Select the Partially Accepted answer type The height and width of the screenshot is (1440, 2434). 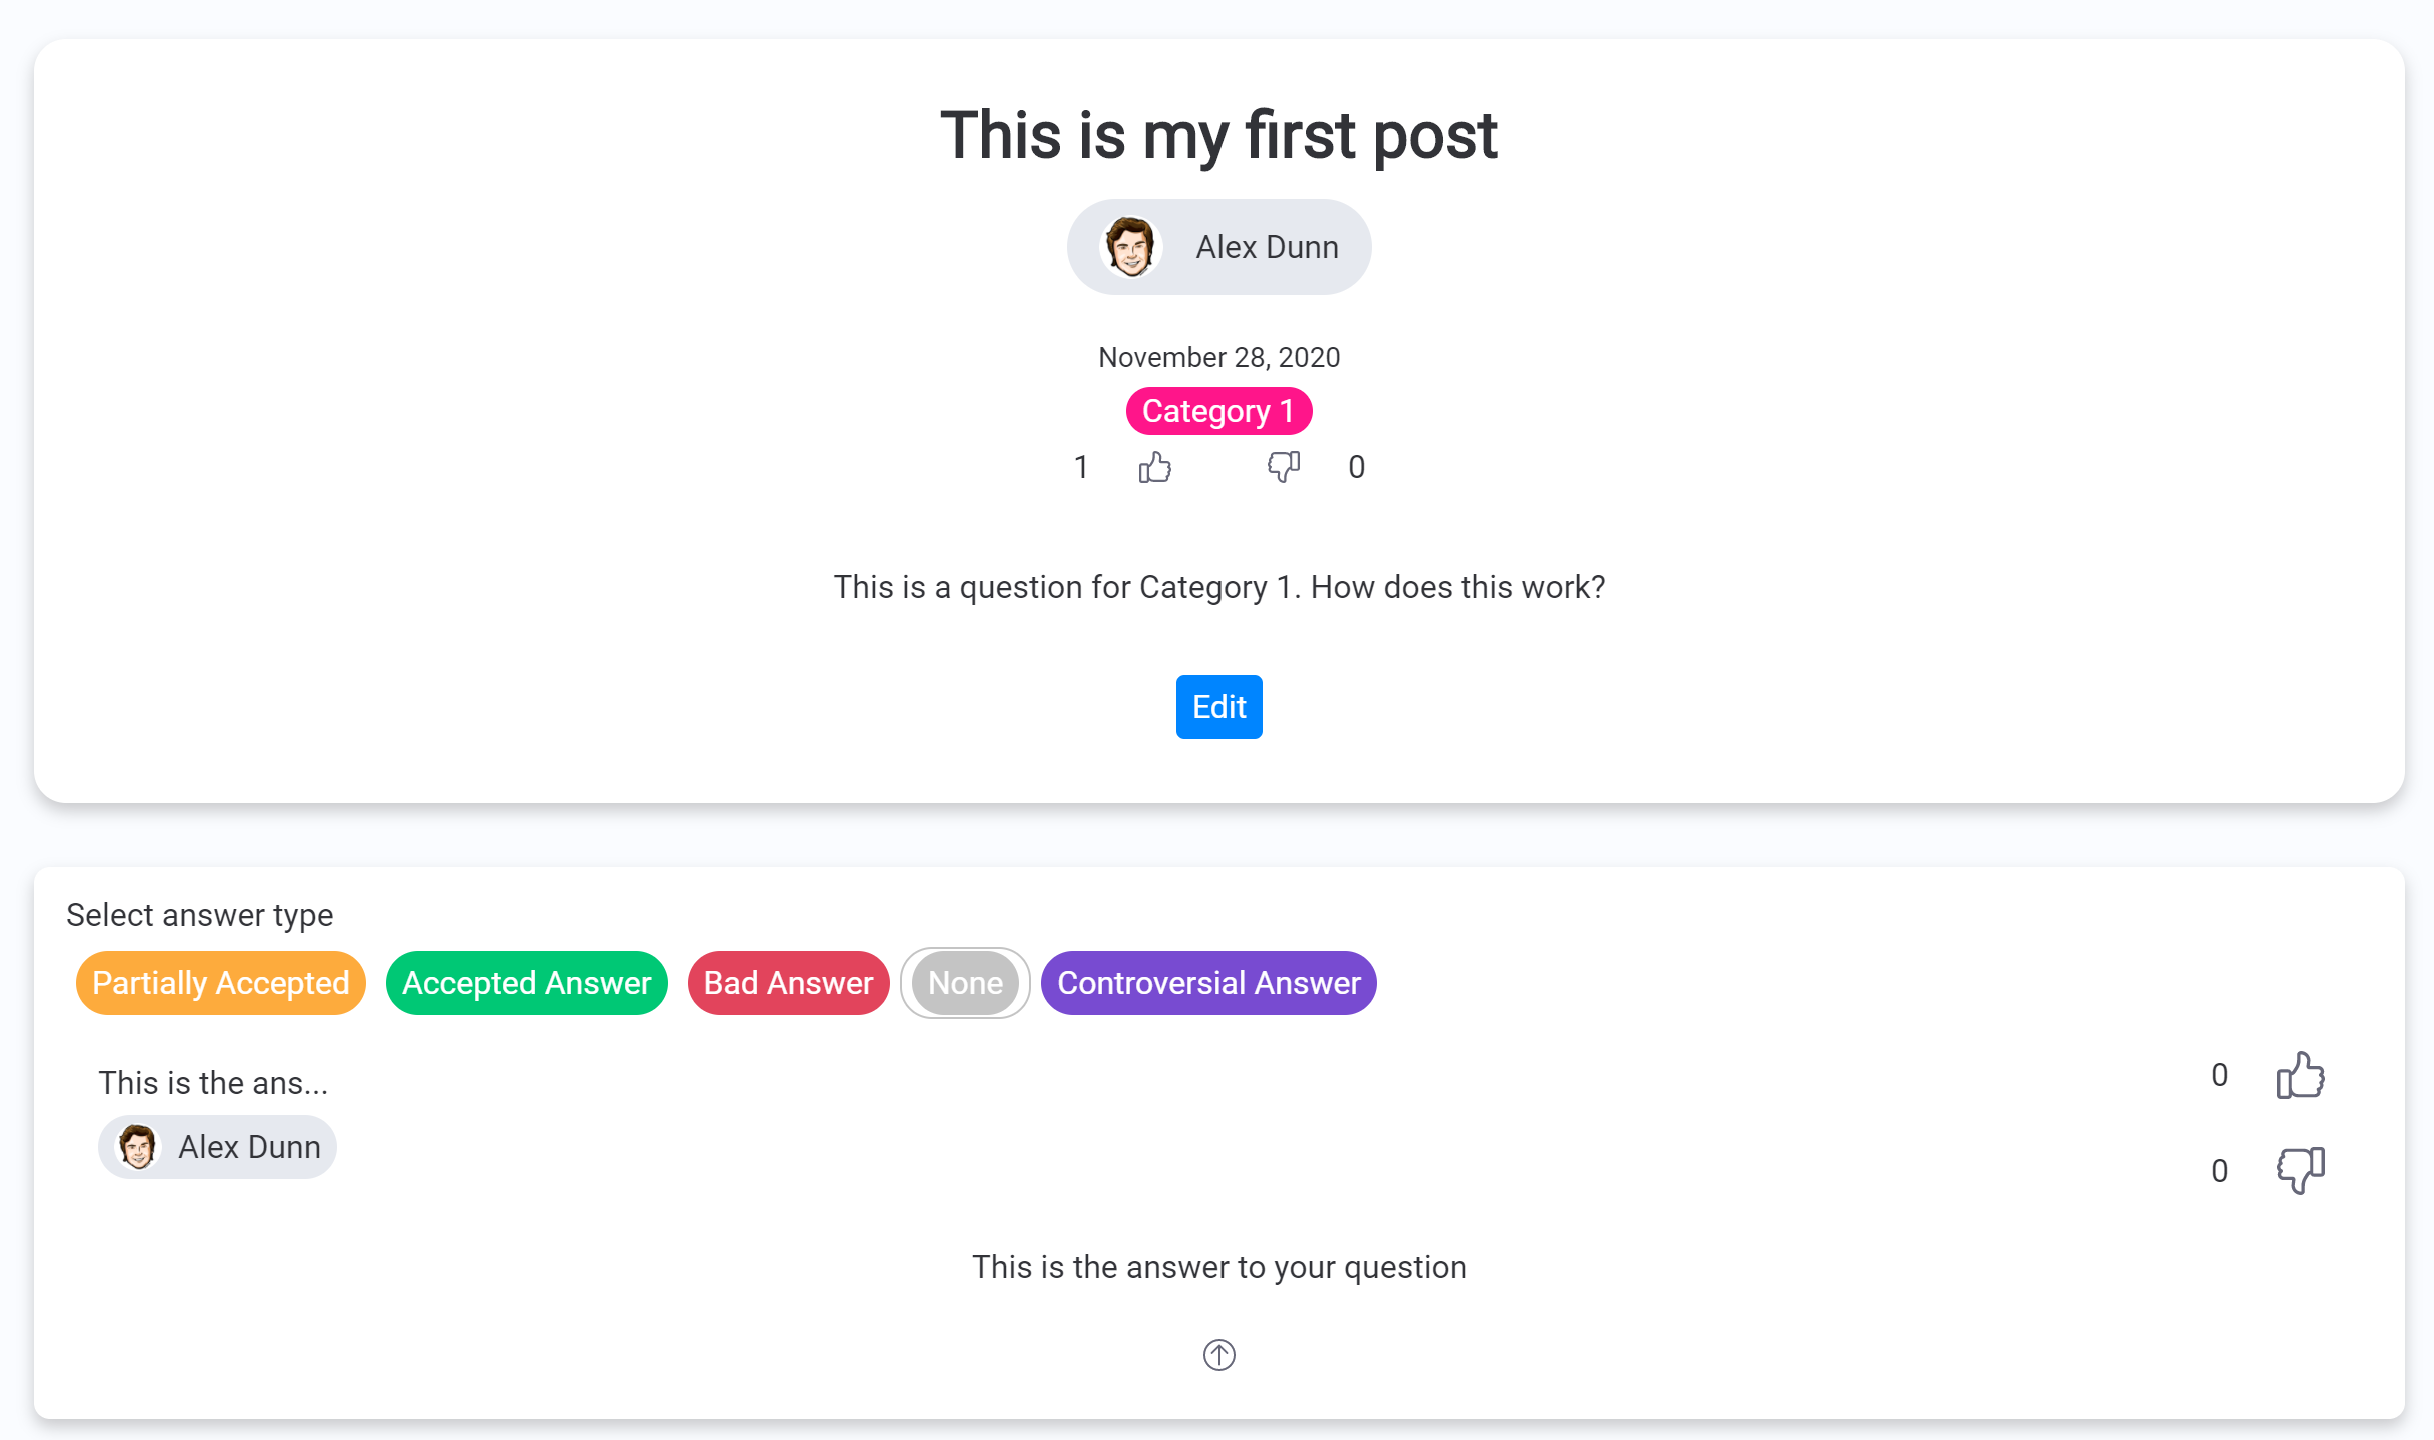tap(220, 983)
